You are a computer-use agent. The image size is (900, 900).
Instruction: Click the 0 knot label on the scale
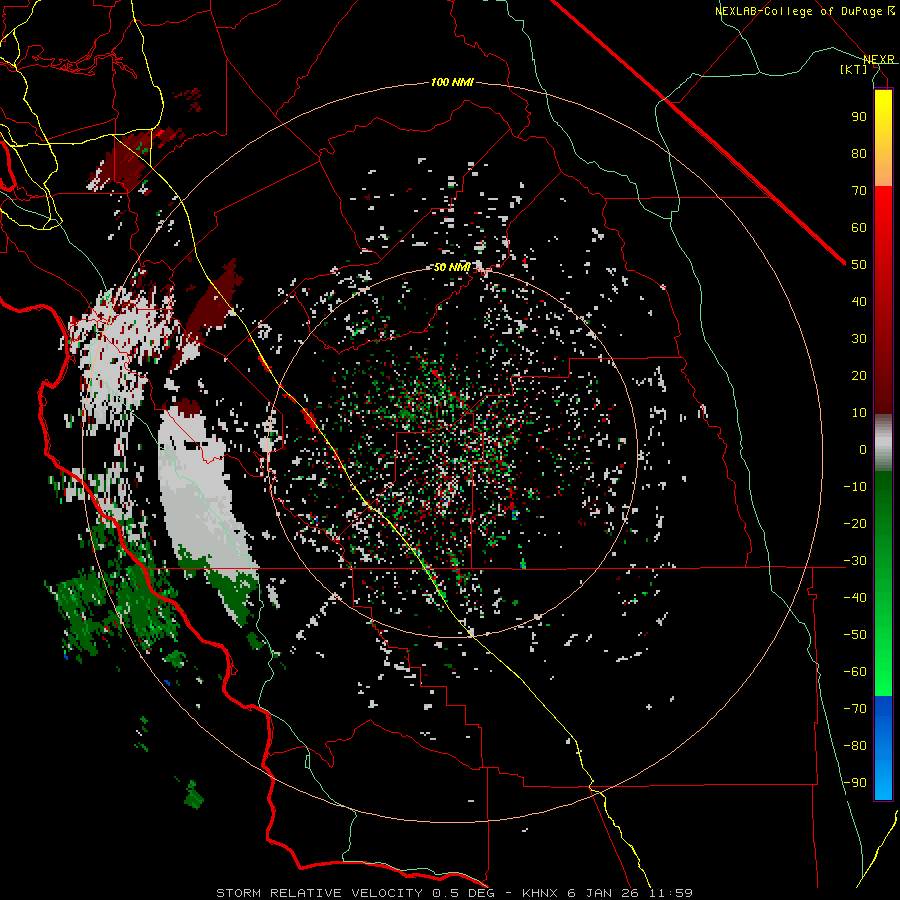(x=863, y=449)
